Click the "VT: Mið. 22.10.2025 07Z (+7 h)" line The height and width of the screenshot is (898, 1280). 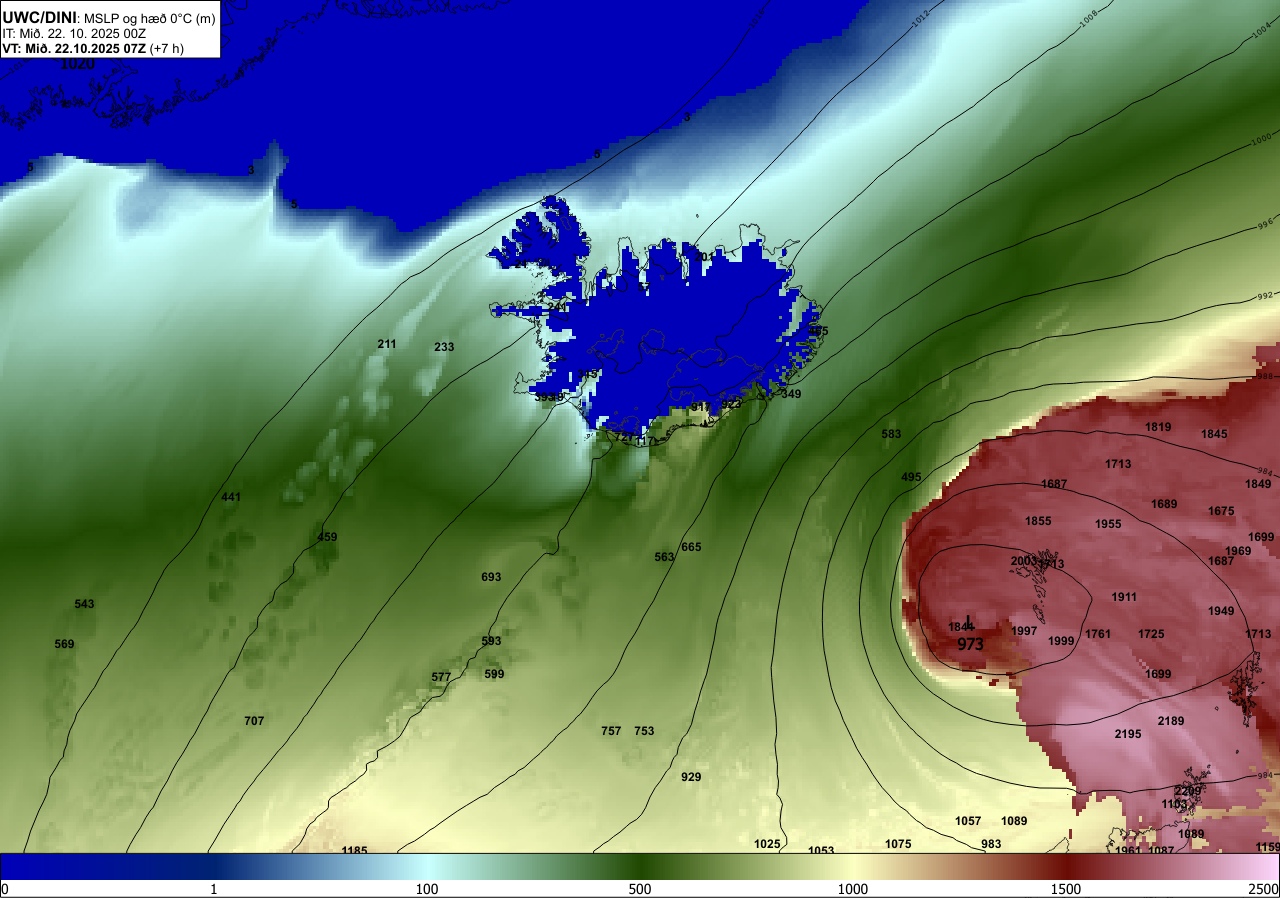(x=92, y=48)
